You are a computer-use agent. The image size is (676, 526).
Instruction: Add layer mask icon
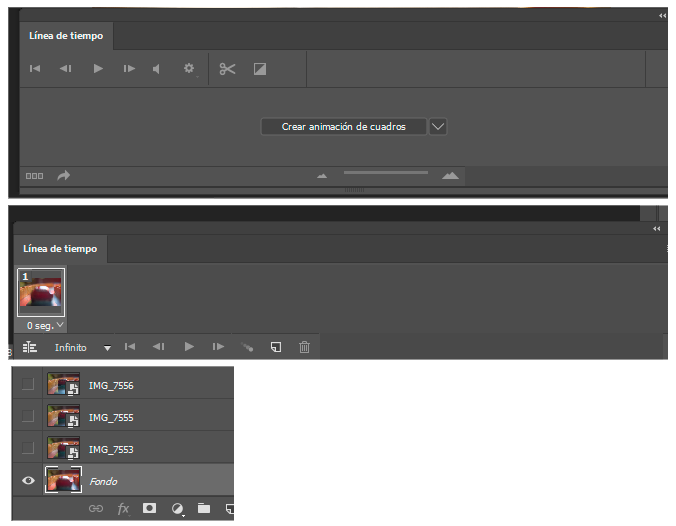pos(149,508)
